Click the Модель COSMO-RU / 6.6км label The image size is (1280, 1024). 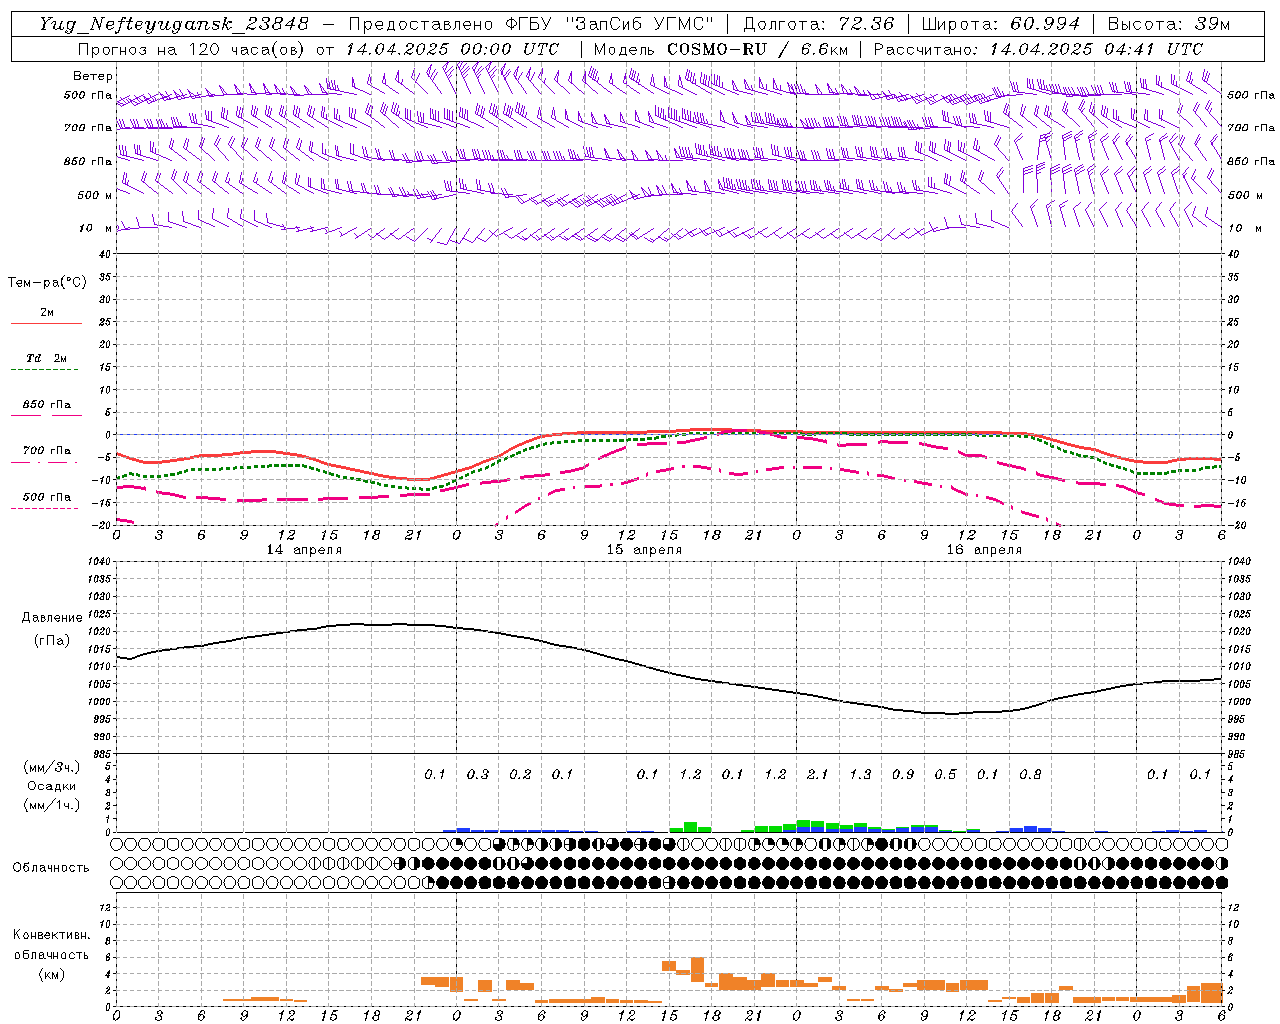click(x=721, y=49)
